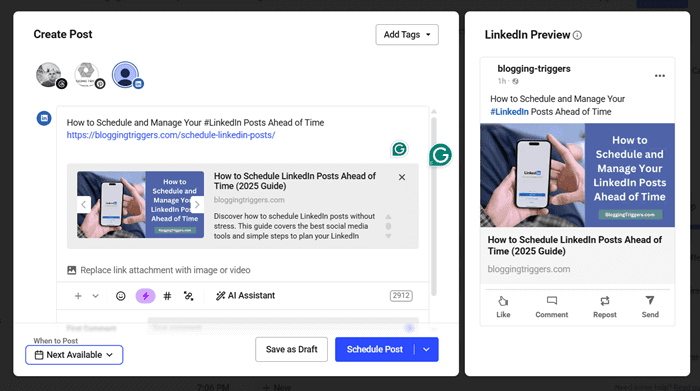The width and height of the screenshot is (700, 391).
Task: Toggle the selected LinkedIn profile avatar
Action: coord(126,75)
